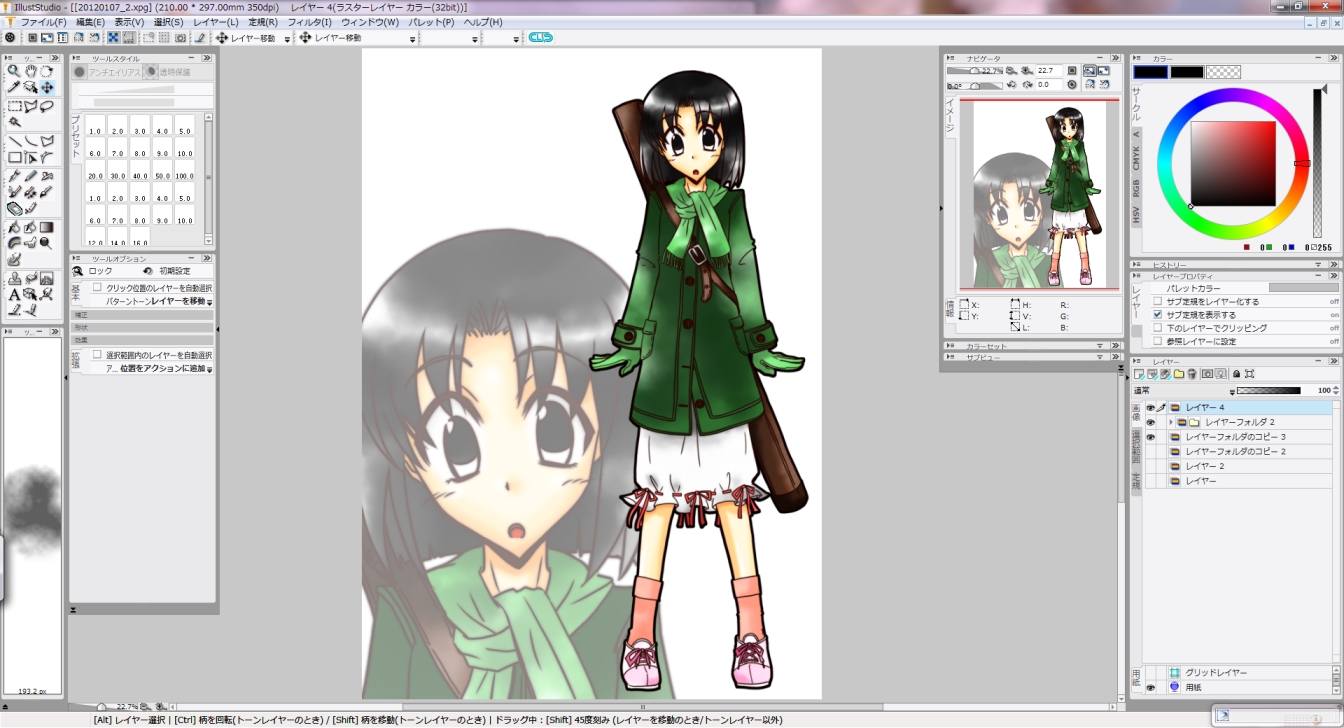Viewport: 1344px width, 728px height.
Task: Select the Hand pan tool
Action: [30, 72]
